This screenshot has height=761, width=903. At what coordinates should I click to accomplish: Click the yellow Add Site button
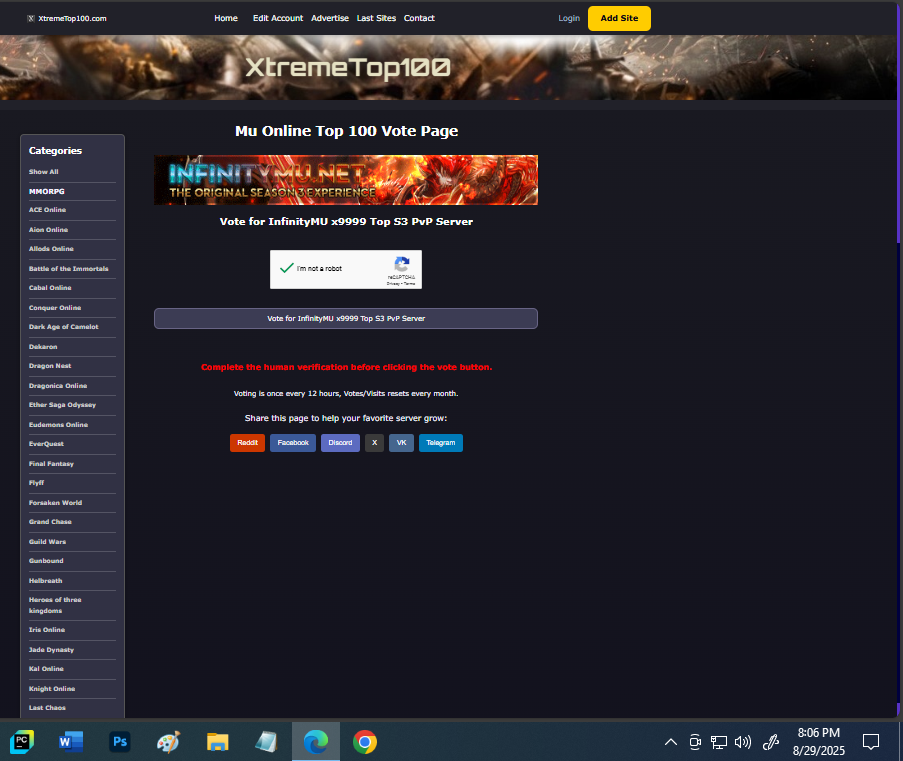click(x=619, y=18)
